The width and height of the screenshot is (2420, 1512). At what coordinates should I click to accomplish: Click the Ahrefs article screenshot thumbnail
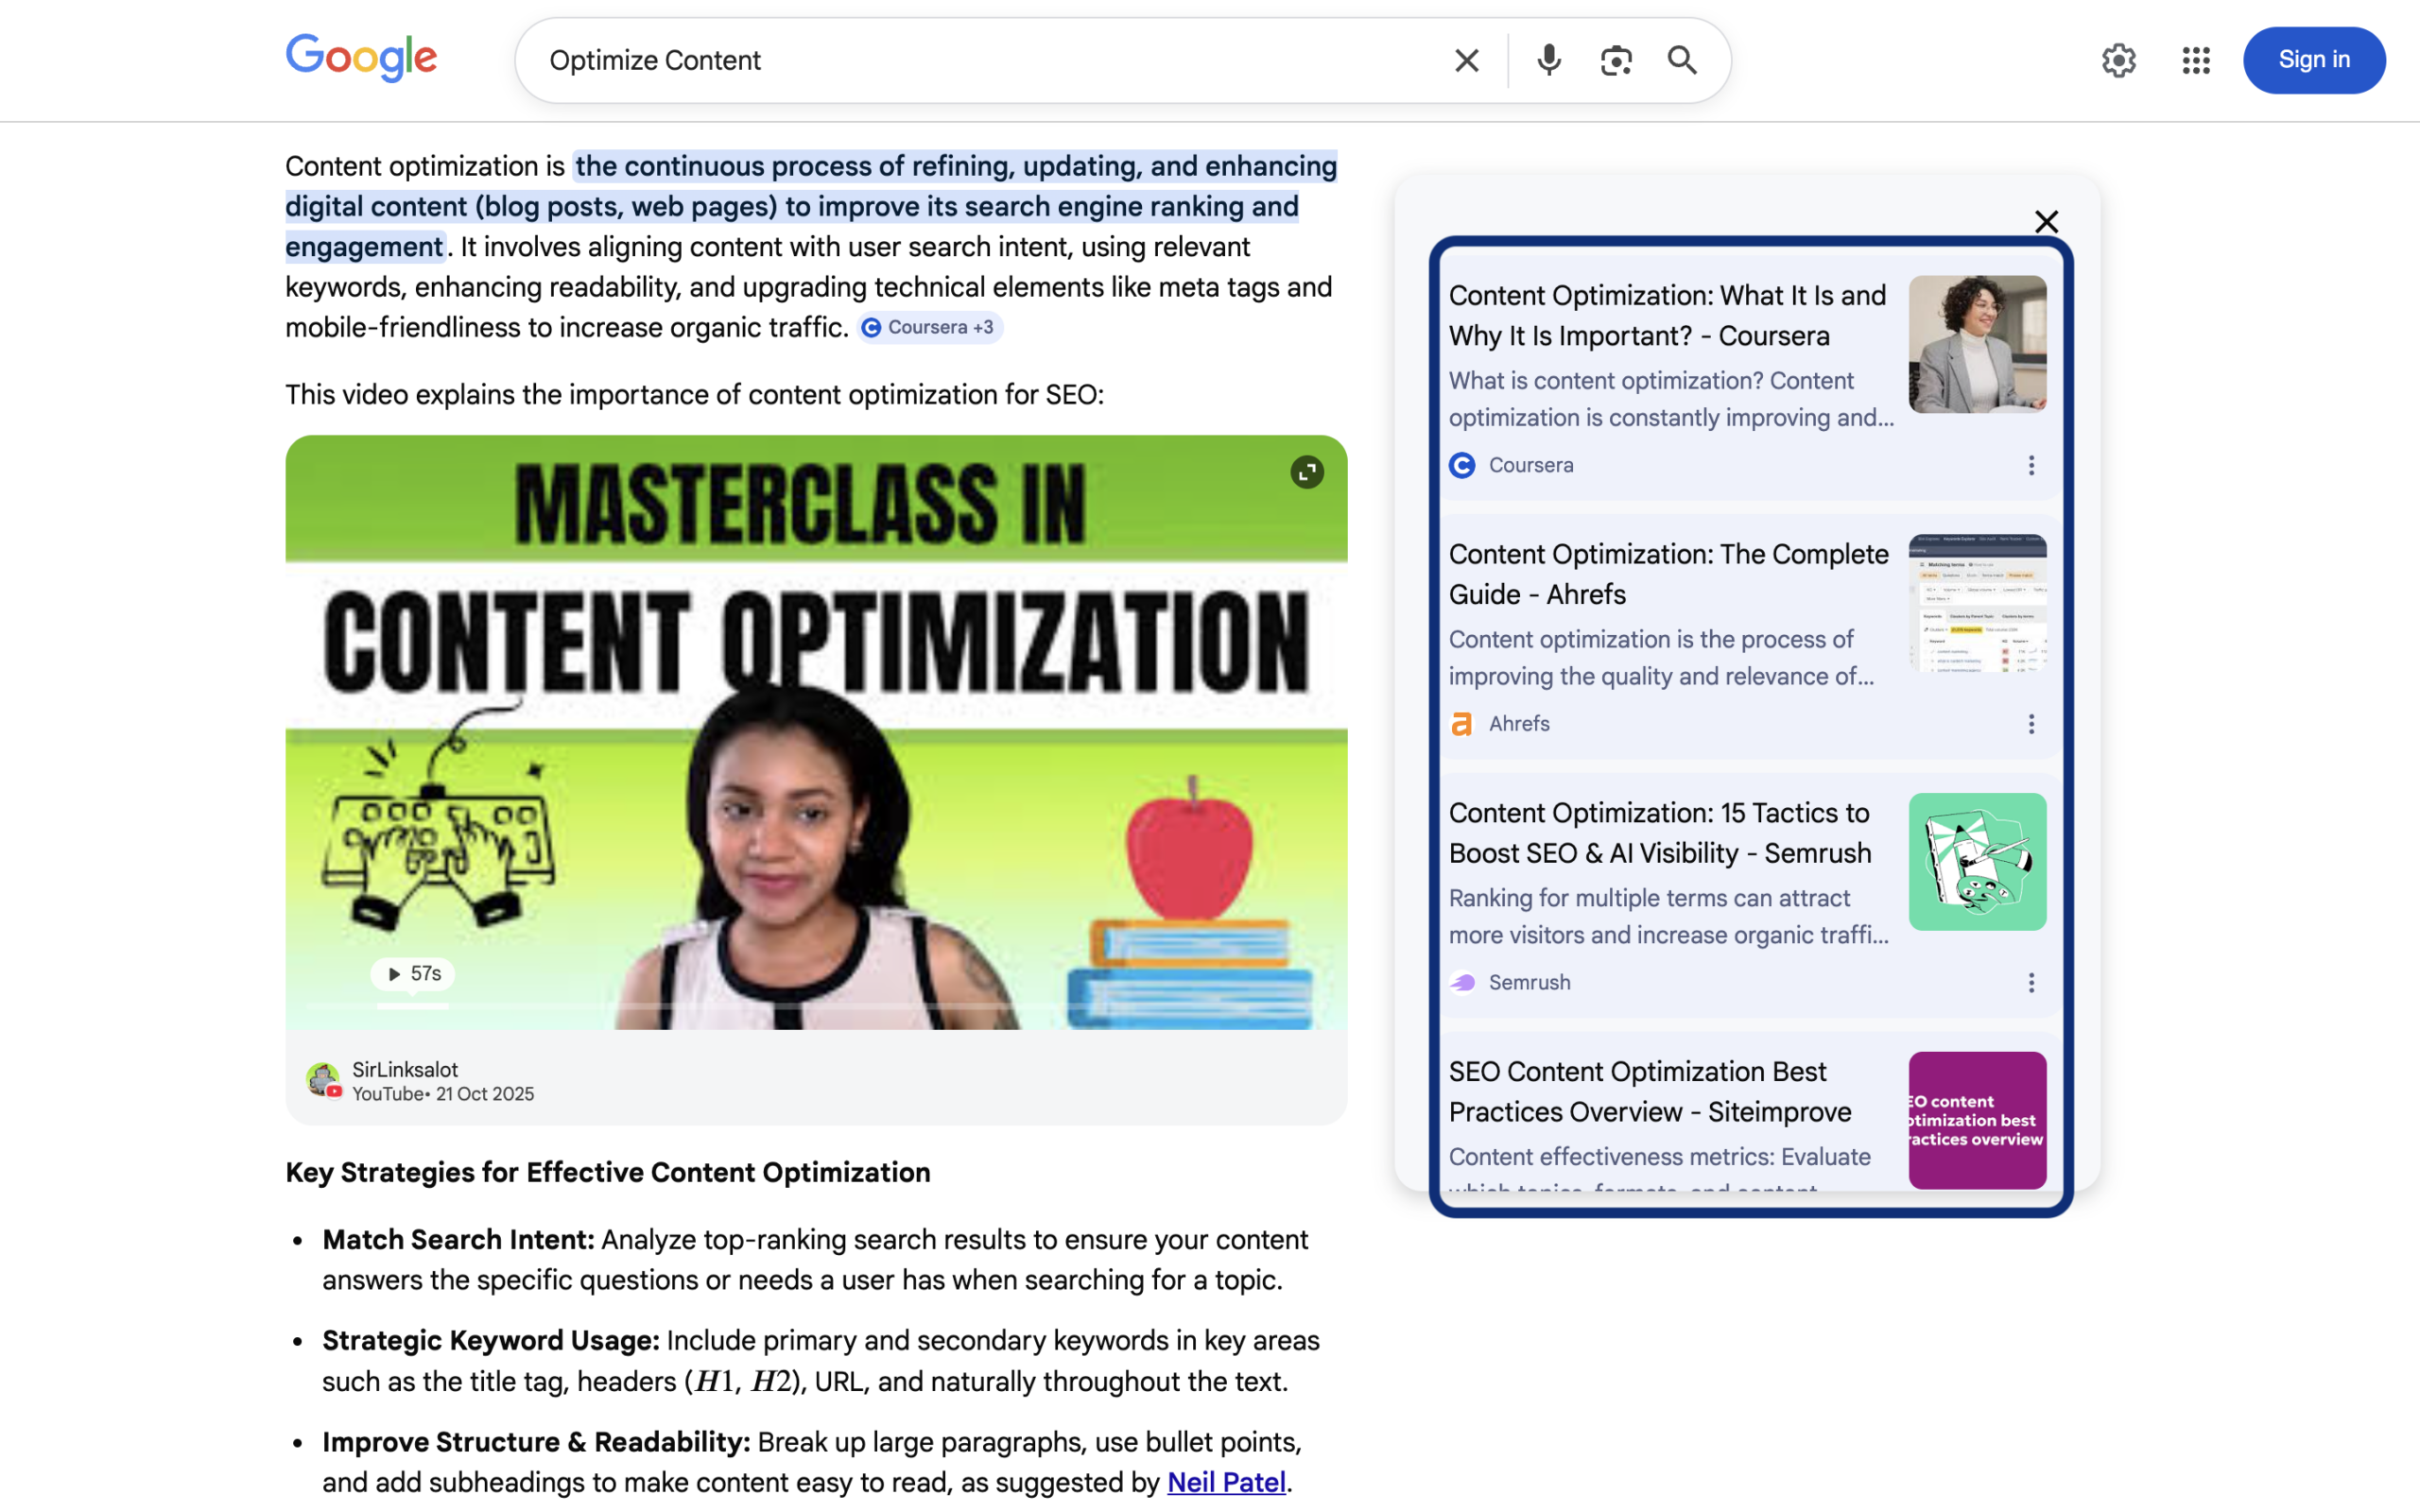[1977, 603]
